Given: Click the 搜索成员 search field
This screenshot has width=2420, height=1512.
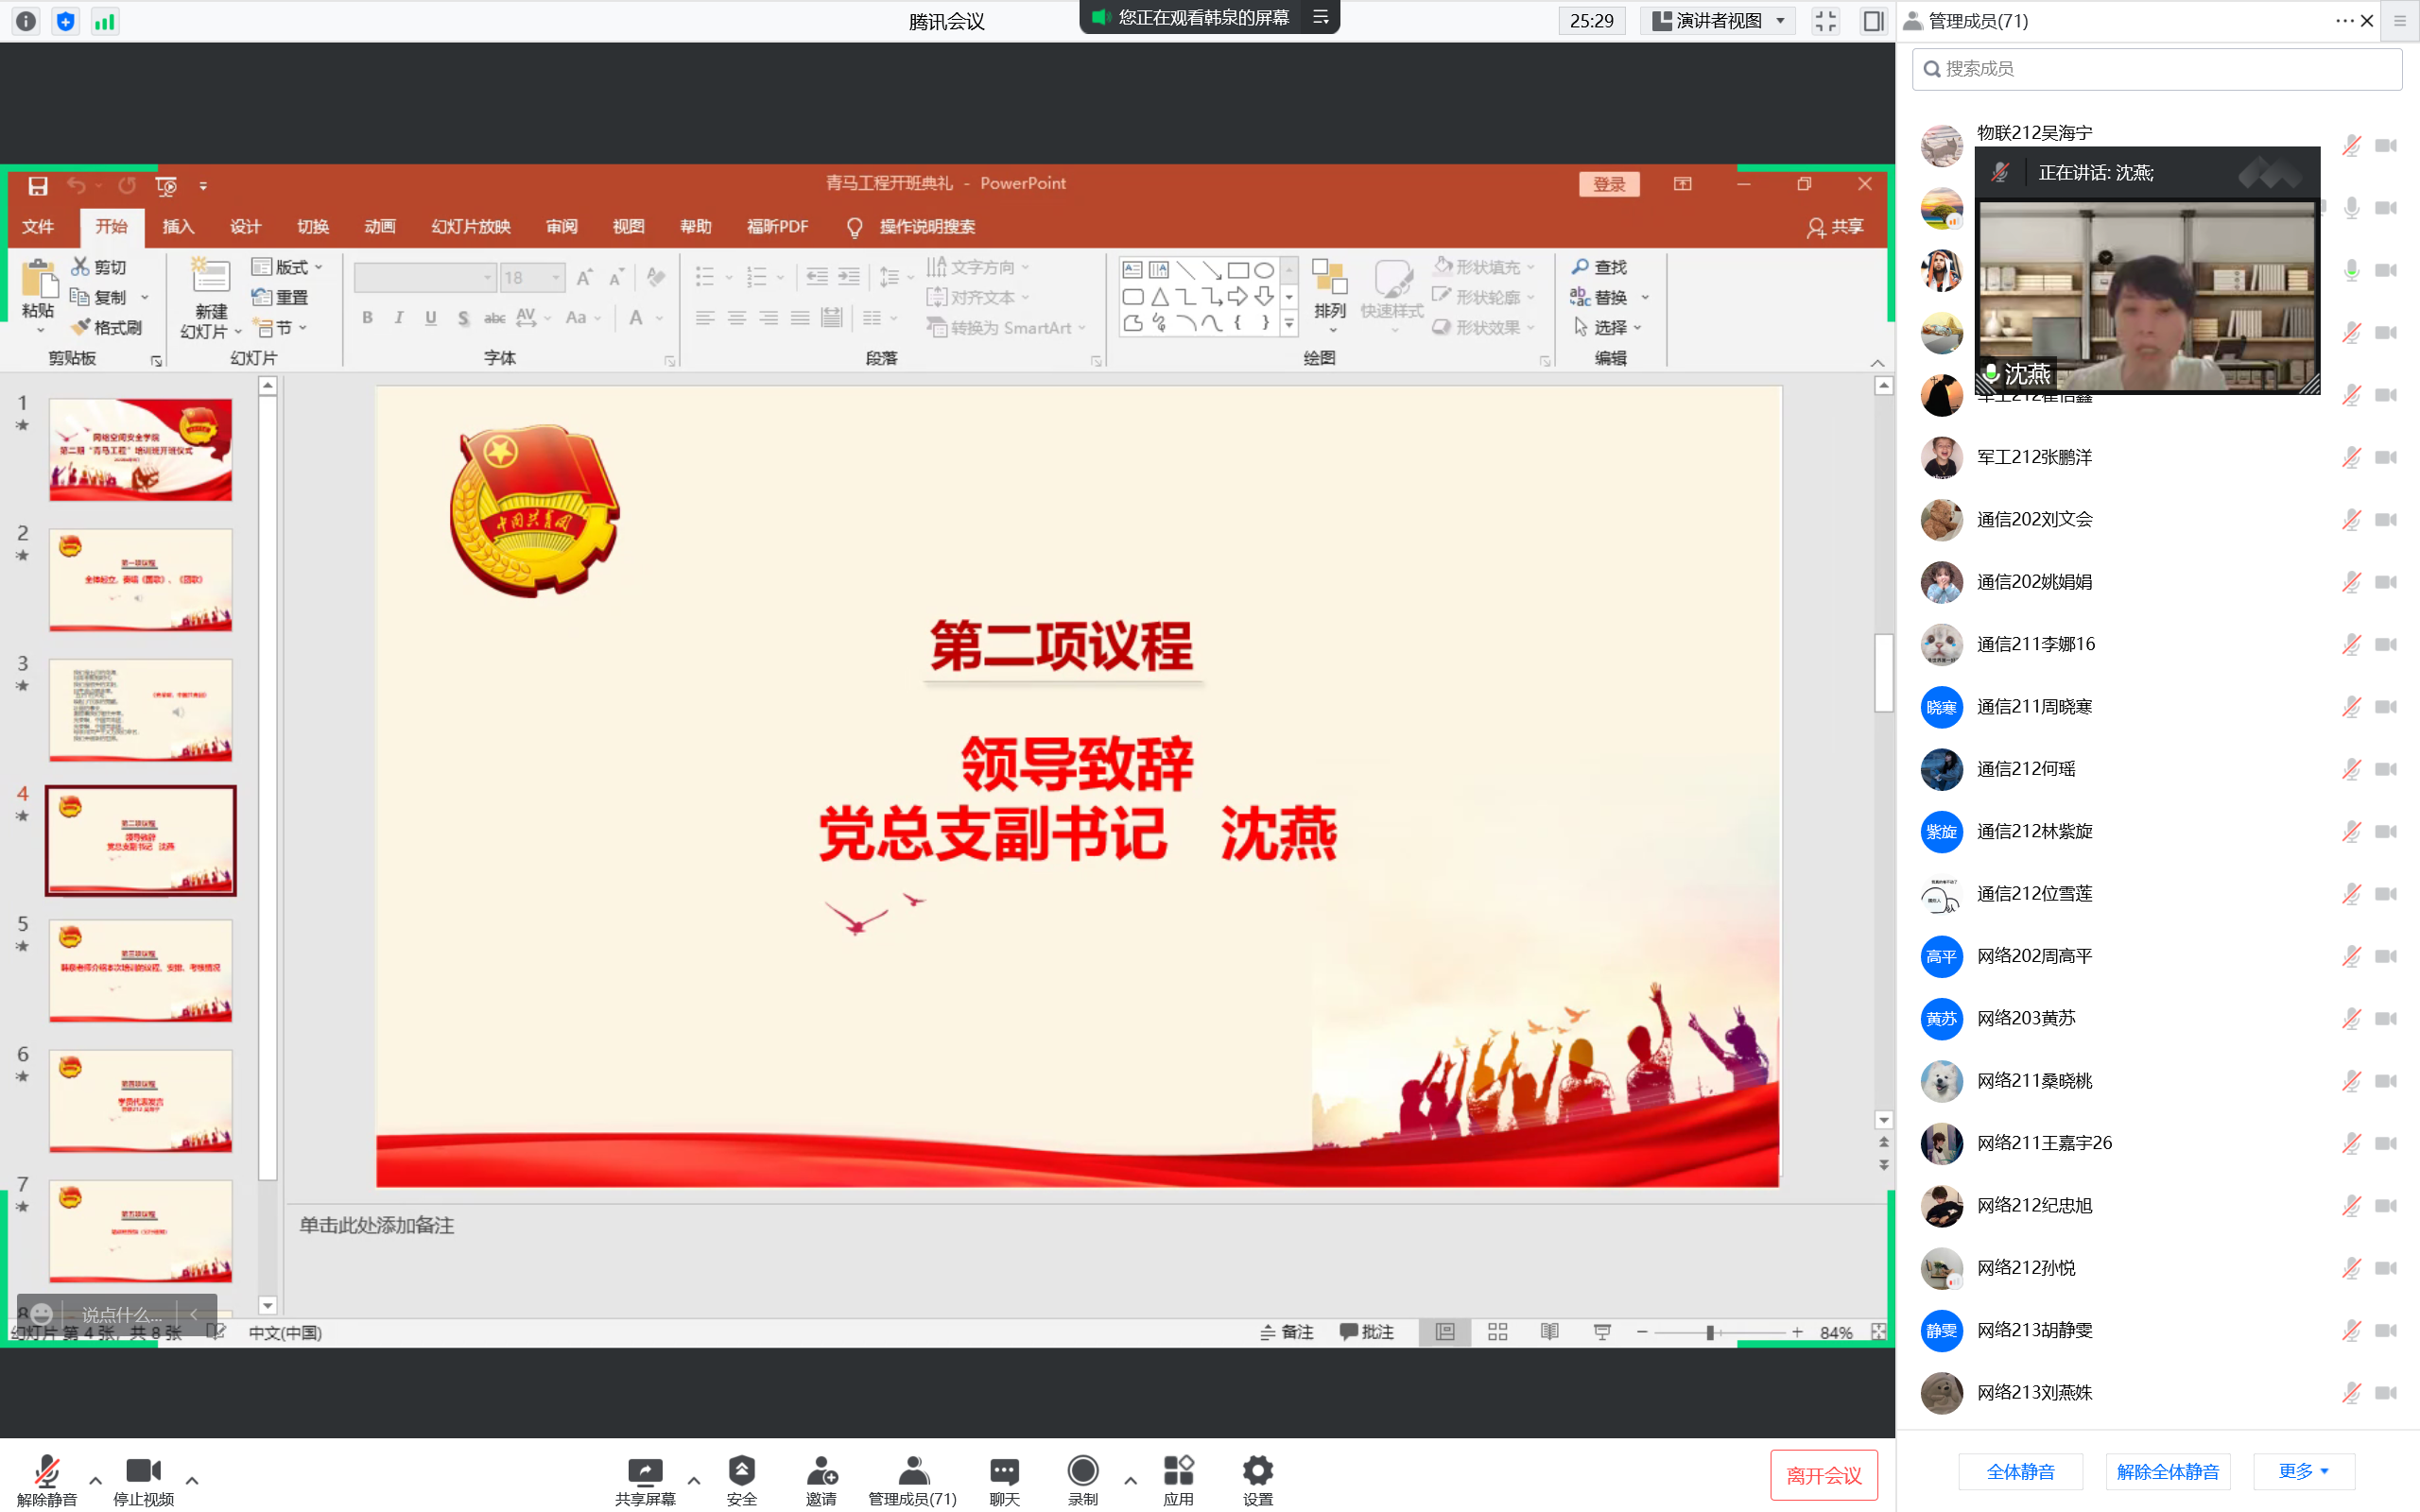Looking at the screenshot, I should point(2157,69).
